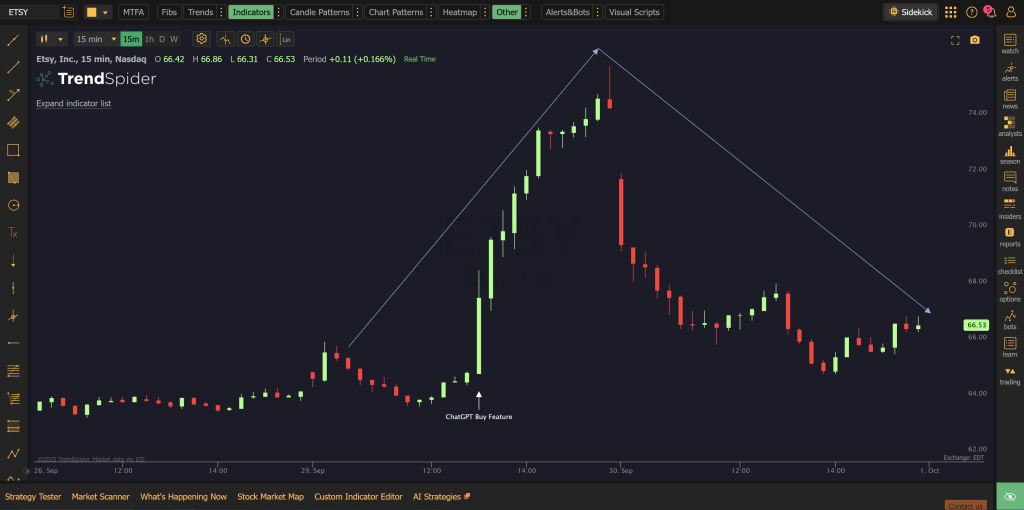This screenshot has height=510, width=1024.
Task: Open the Other three-dot menu
Action: point(526,12)
